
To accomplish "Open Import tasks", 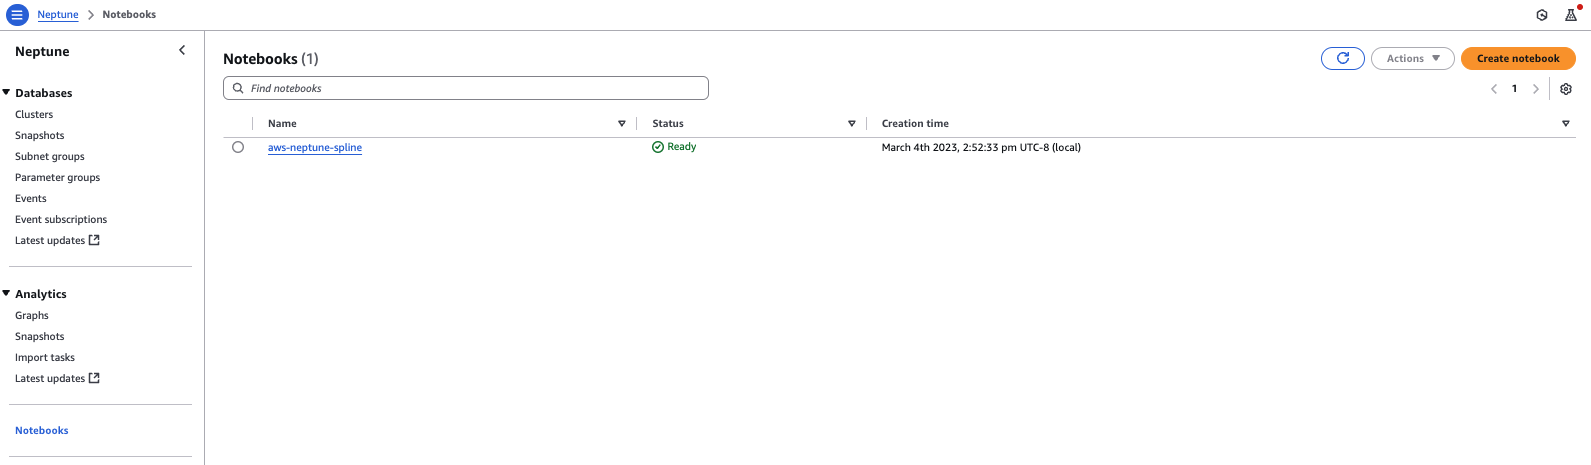I will pos(45,357).
